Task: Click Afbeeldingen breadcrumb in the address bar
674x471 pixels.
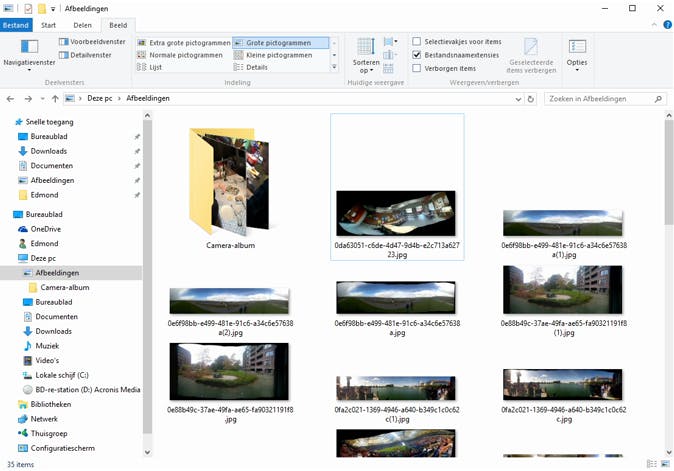Action: coord(148,98)
